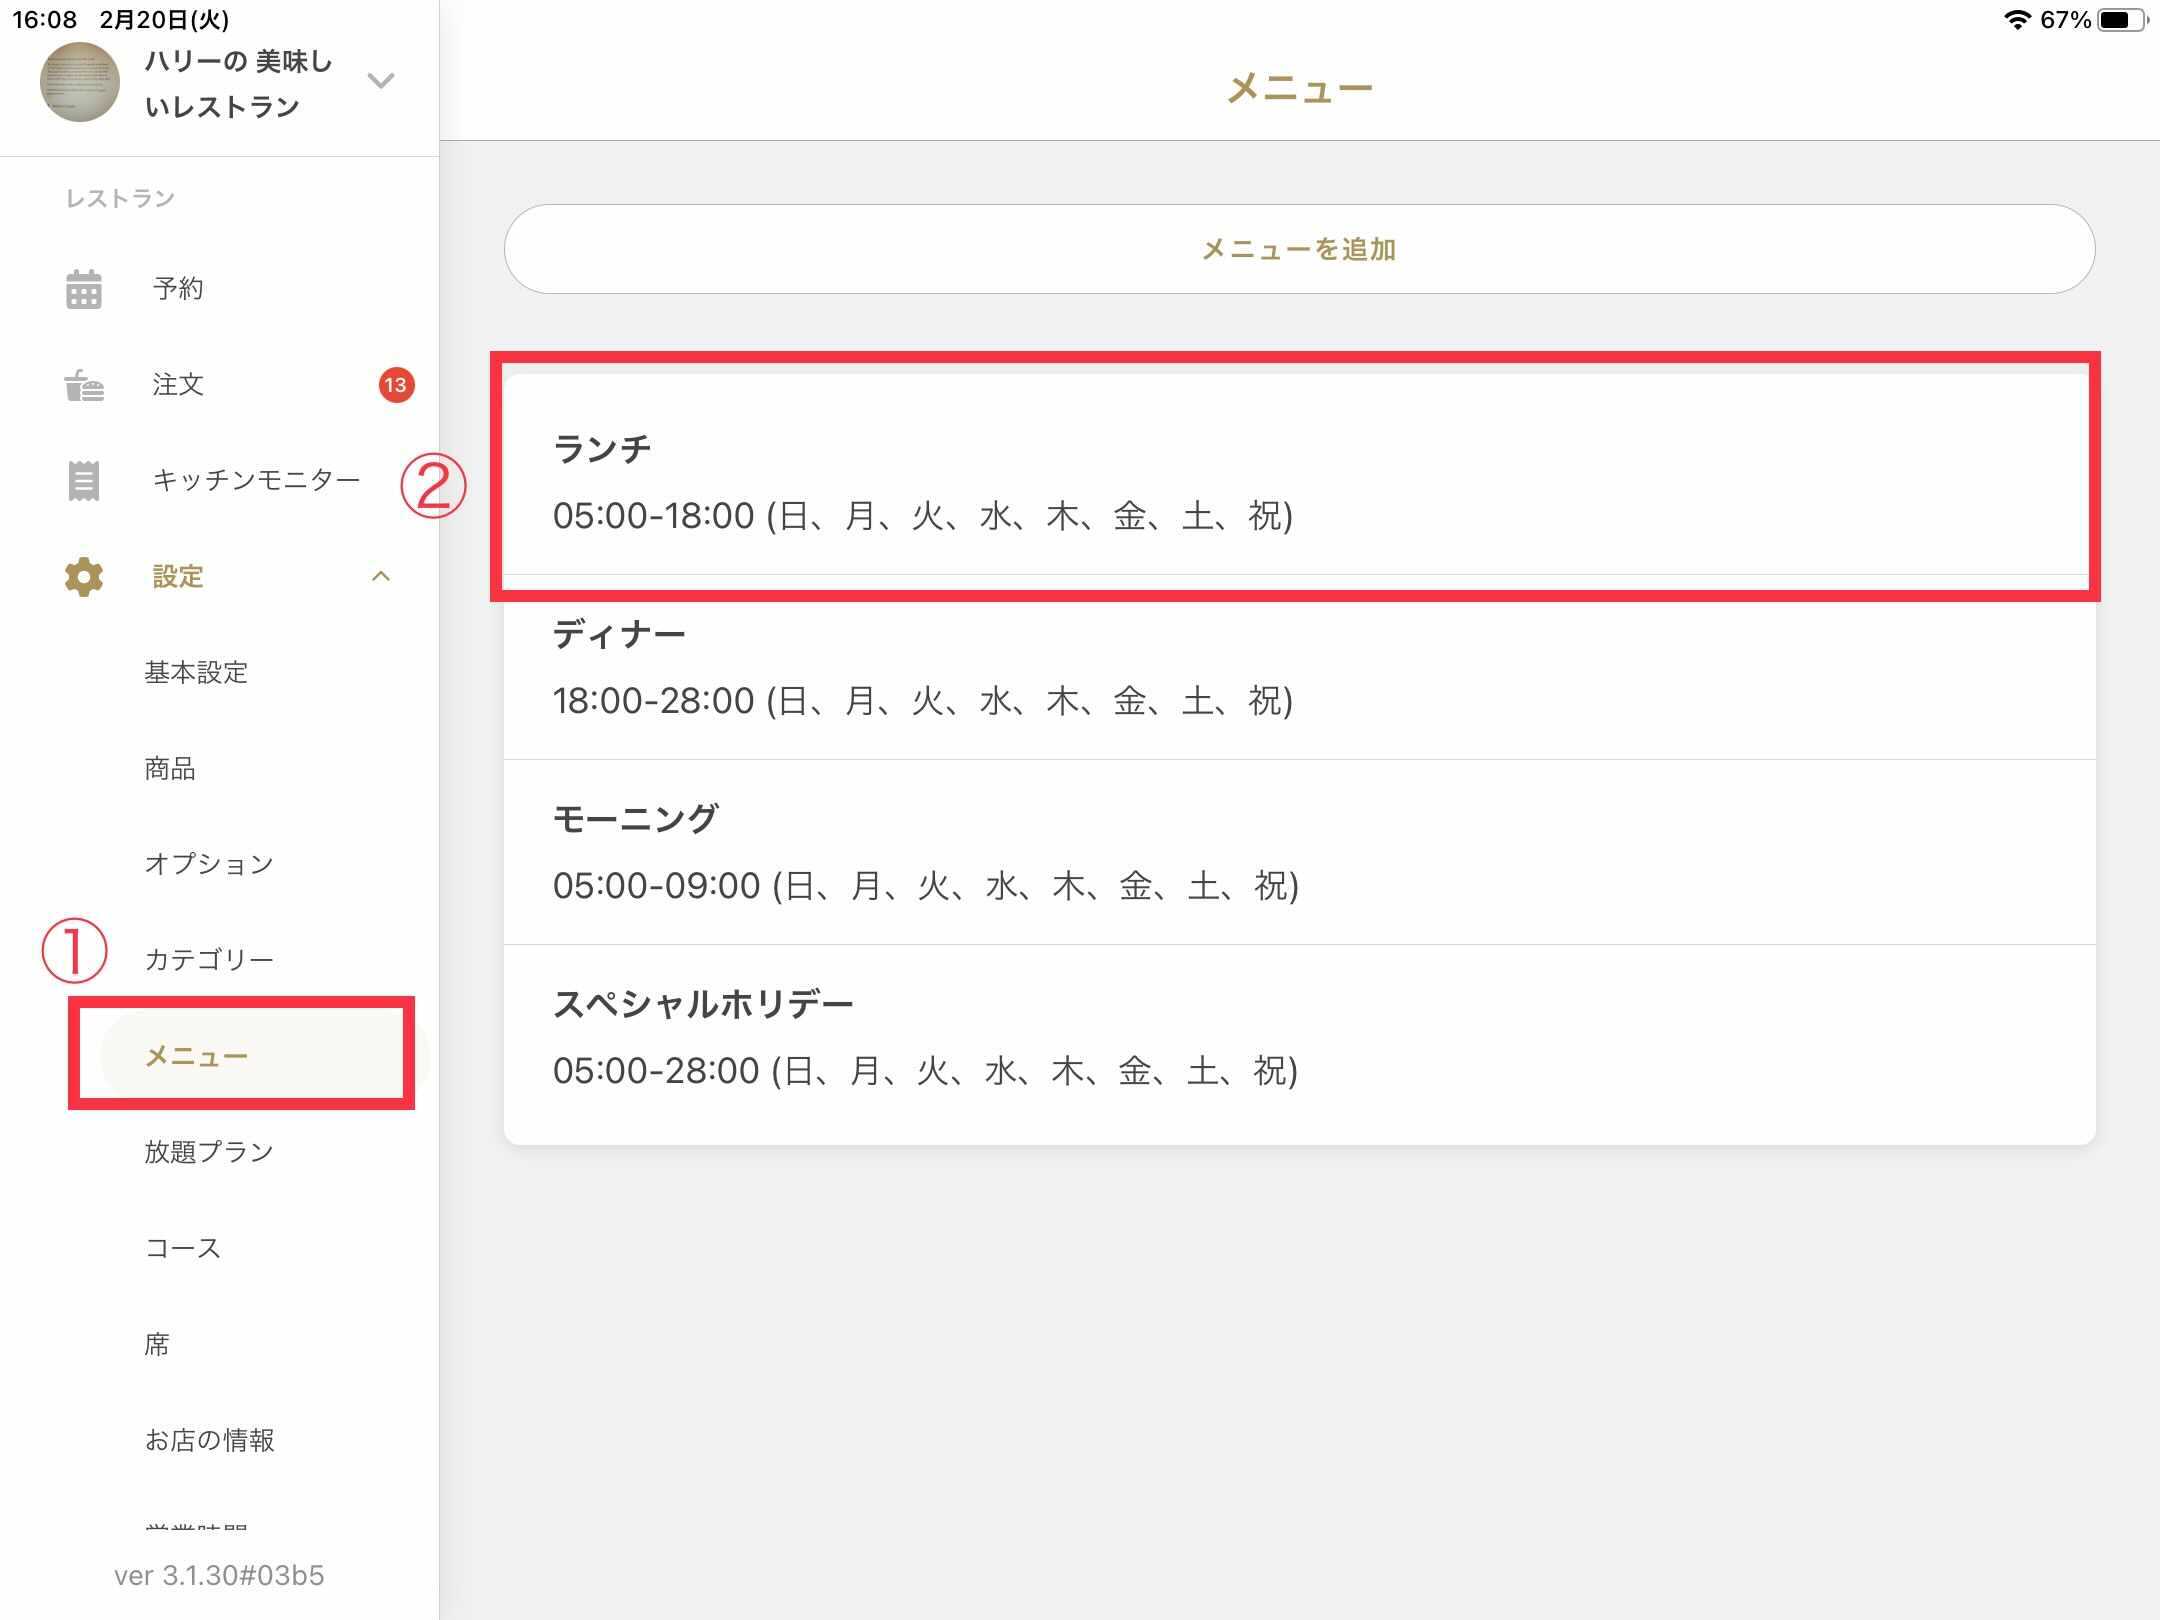The image size is (2160, 1620).
Task: Open オプション settings
Action: pos(209,864)
